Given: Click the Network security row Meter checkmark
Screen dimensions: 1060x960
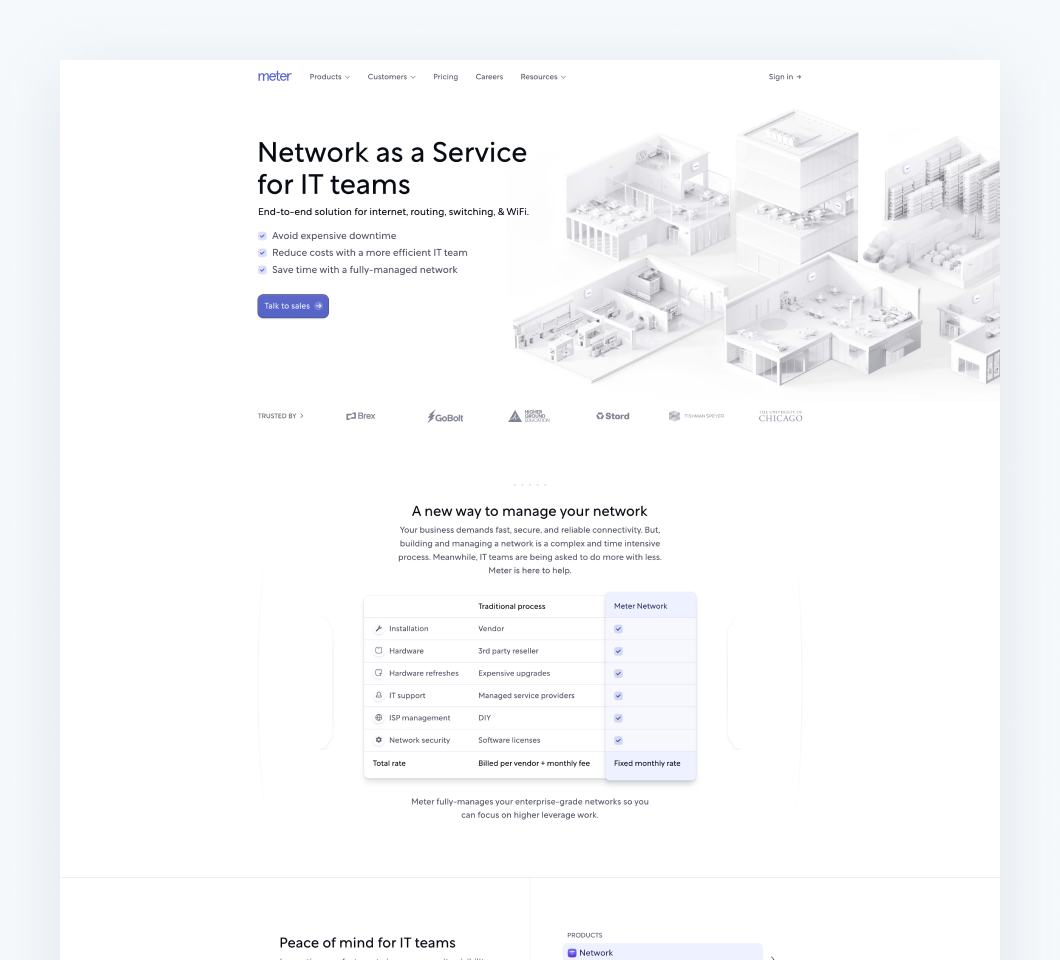Looking at the screenshot, I should [618, 740].
